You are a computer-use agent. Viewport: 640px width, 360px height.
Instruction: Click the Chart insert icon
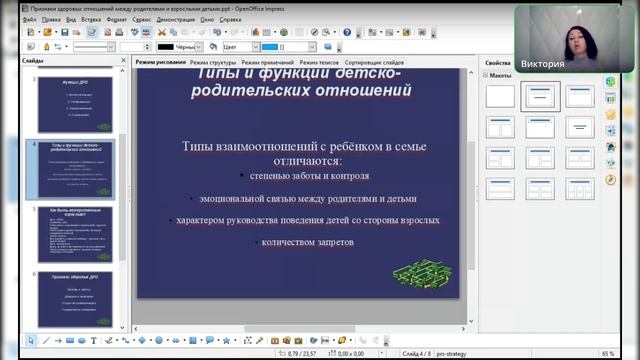click(256, 32)
